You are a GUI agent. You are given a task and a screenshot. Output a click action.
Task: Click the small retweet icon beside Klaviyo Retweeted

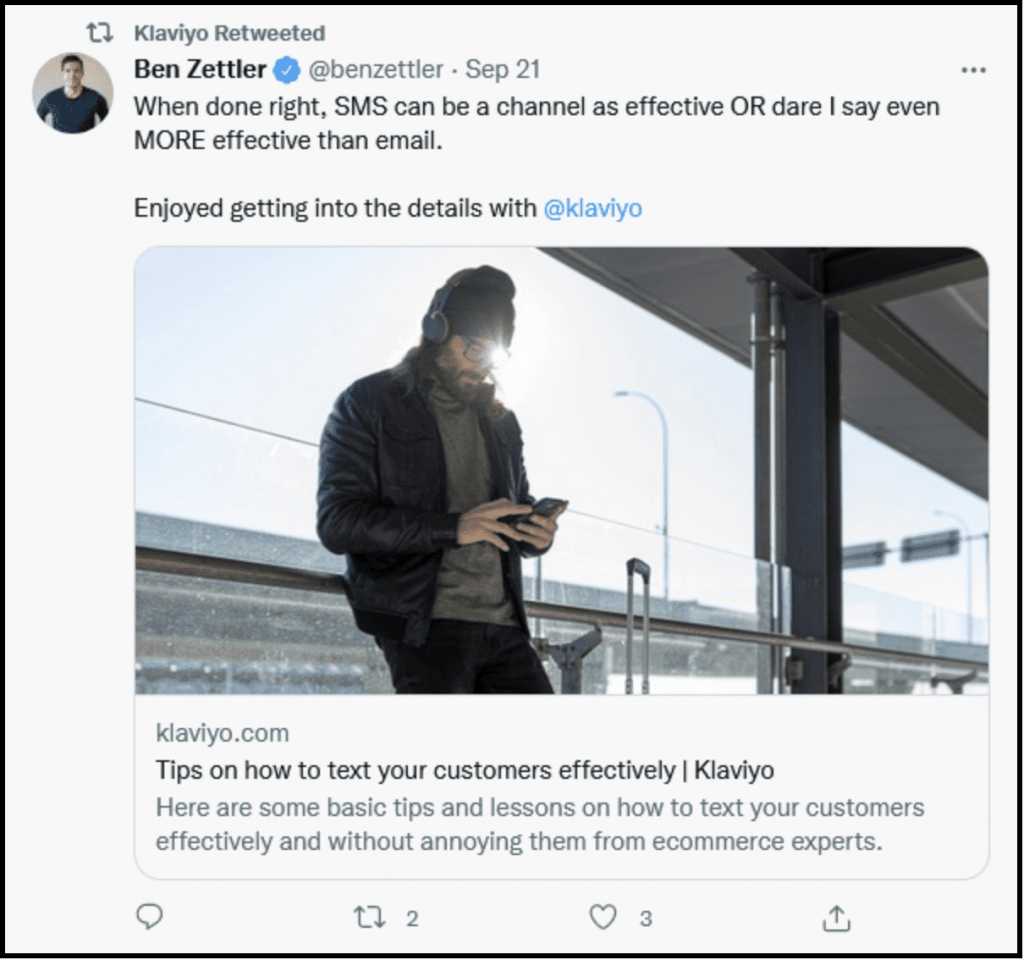(x=100, y=33)
